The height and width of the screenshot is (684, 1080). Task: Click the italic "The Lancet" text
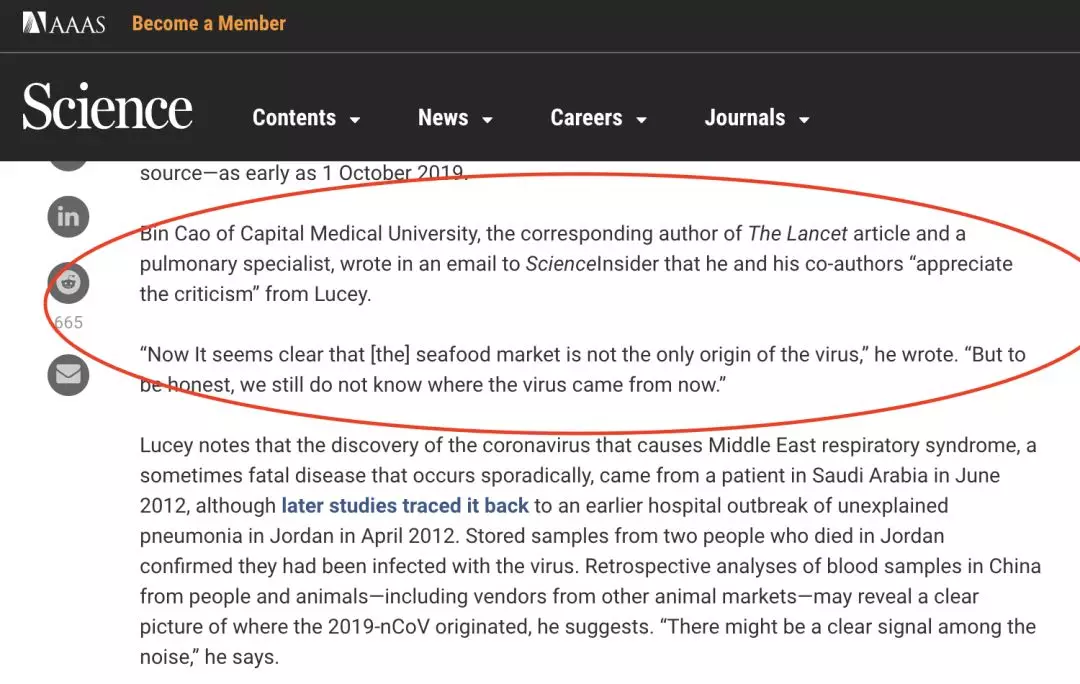pos(797,234)
